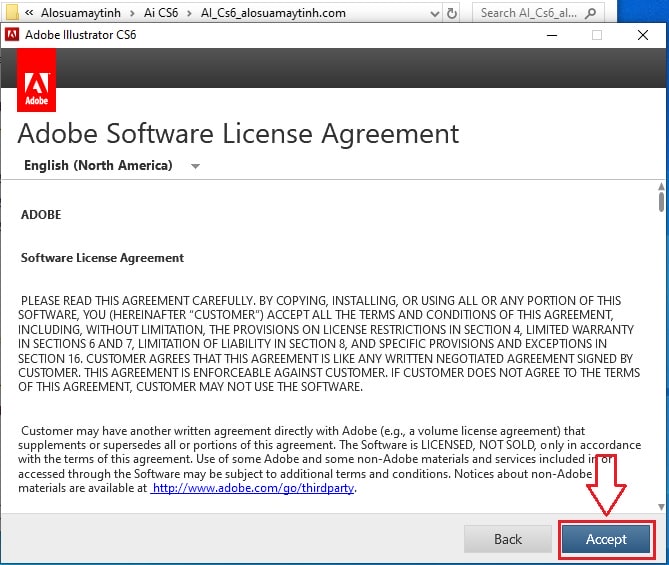Click the license agreement scrollbar thumb
Screen dimensions: 669x565
click(661, 201)
